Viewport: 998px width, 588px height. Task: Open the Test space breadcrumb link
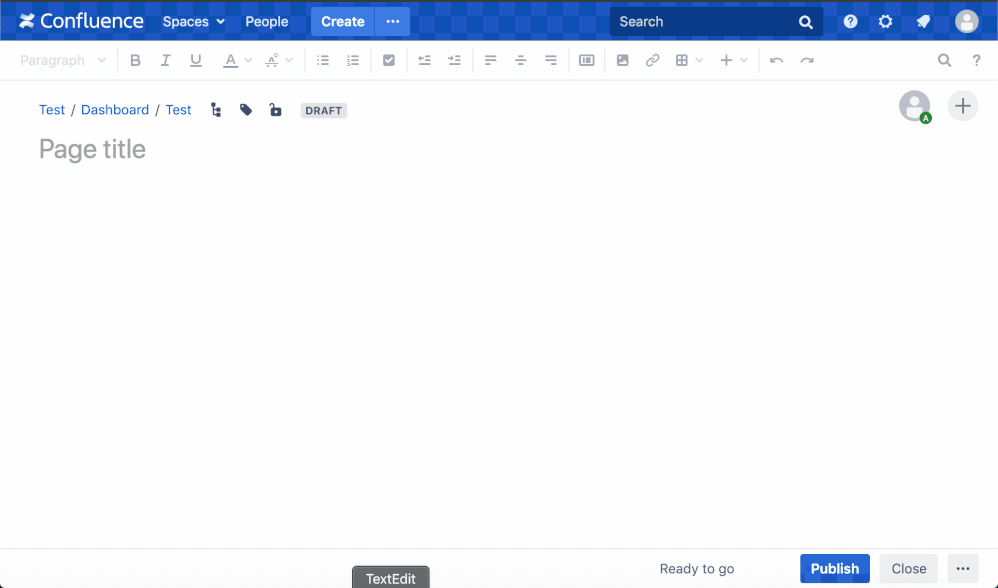click(52, 110)
